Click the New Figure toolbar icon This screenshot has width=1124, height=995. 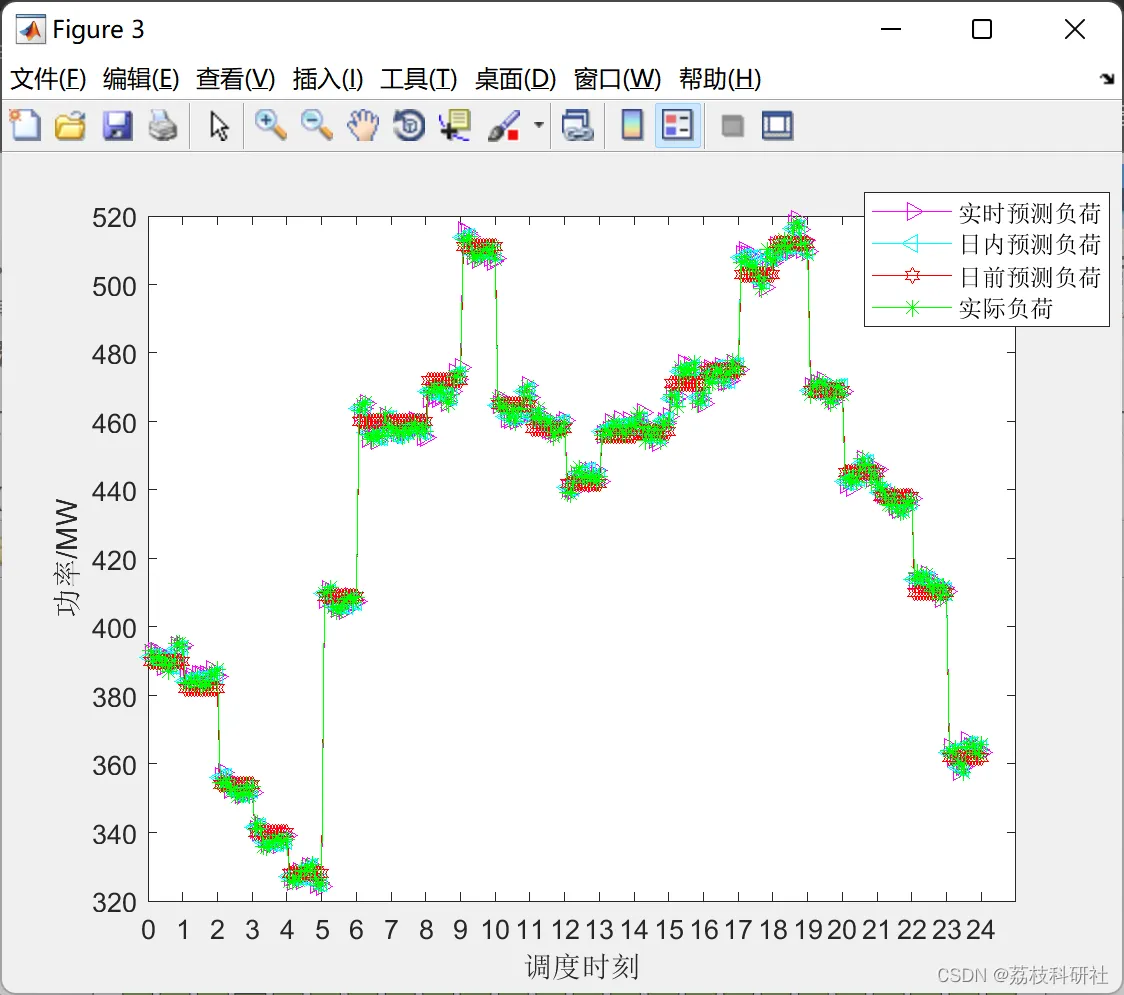click(25, 125)
